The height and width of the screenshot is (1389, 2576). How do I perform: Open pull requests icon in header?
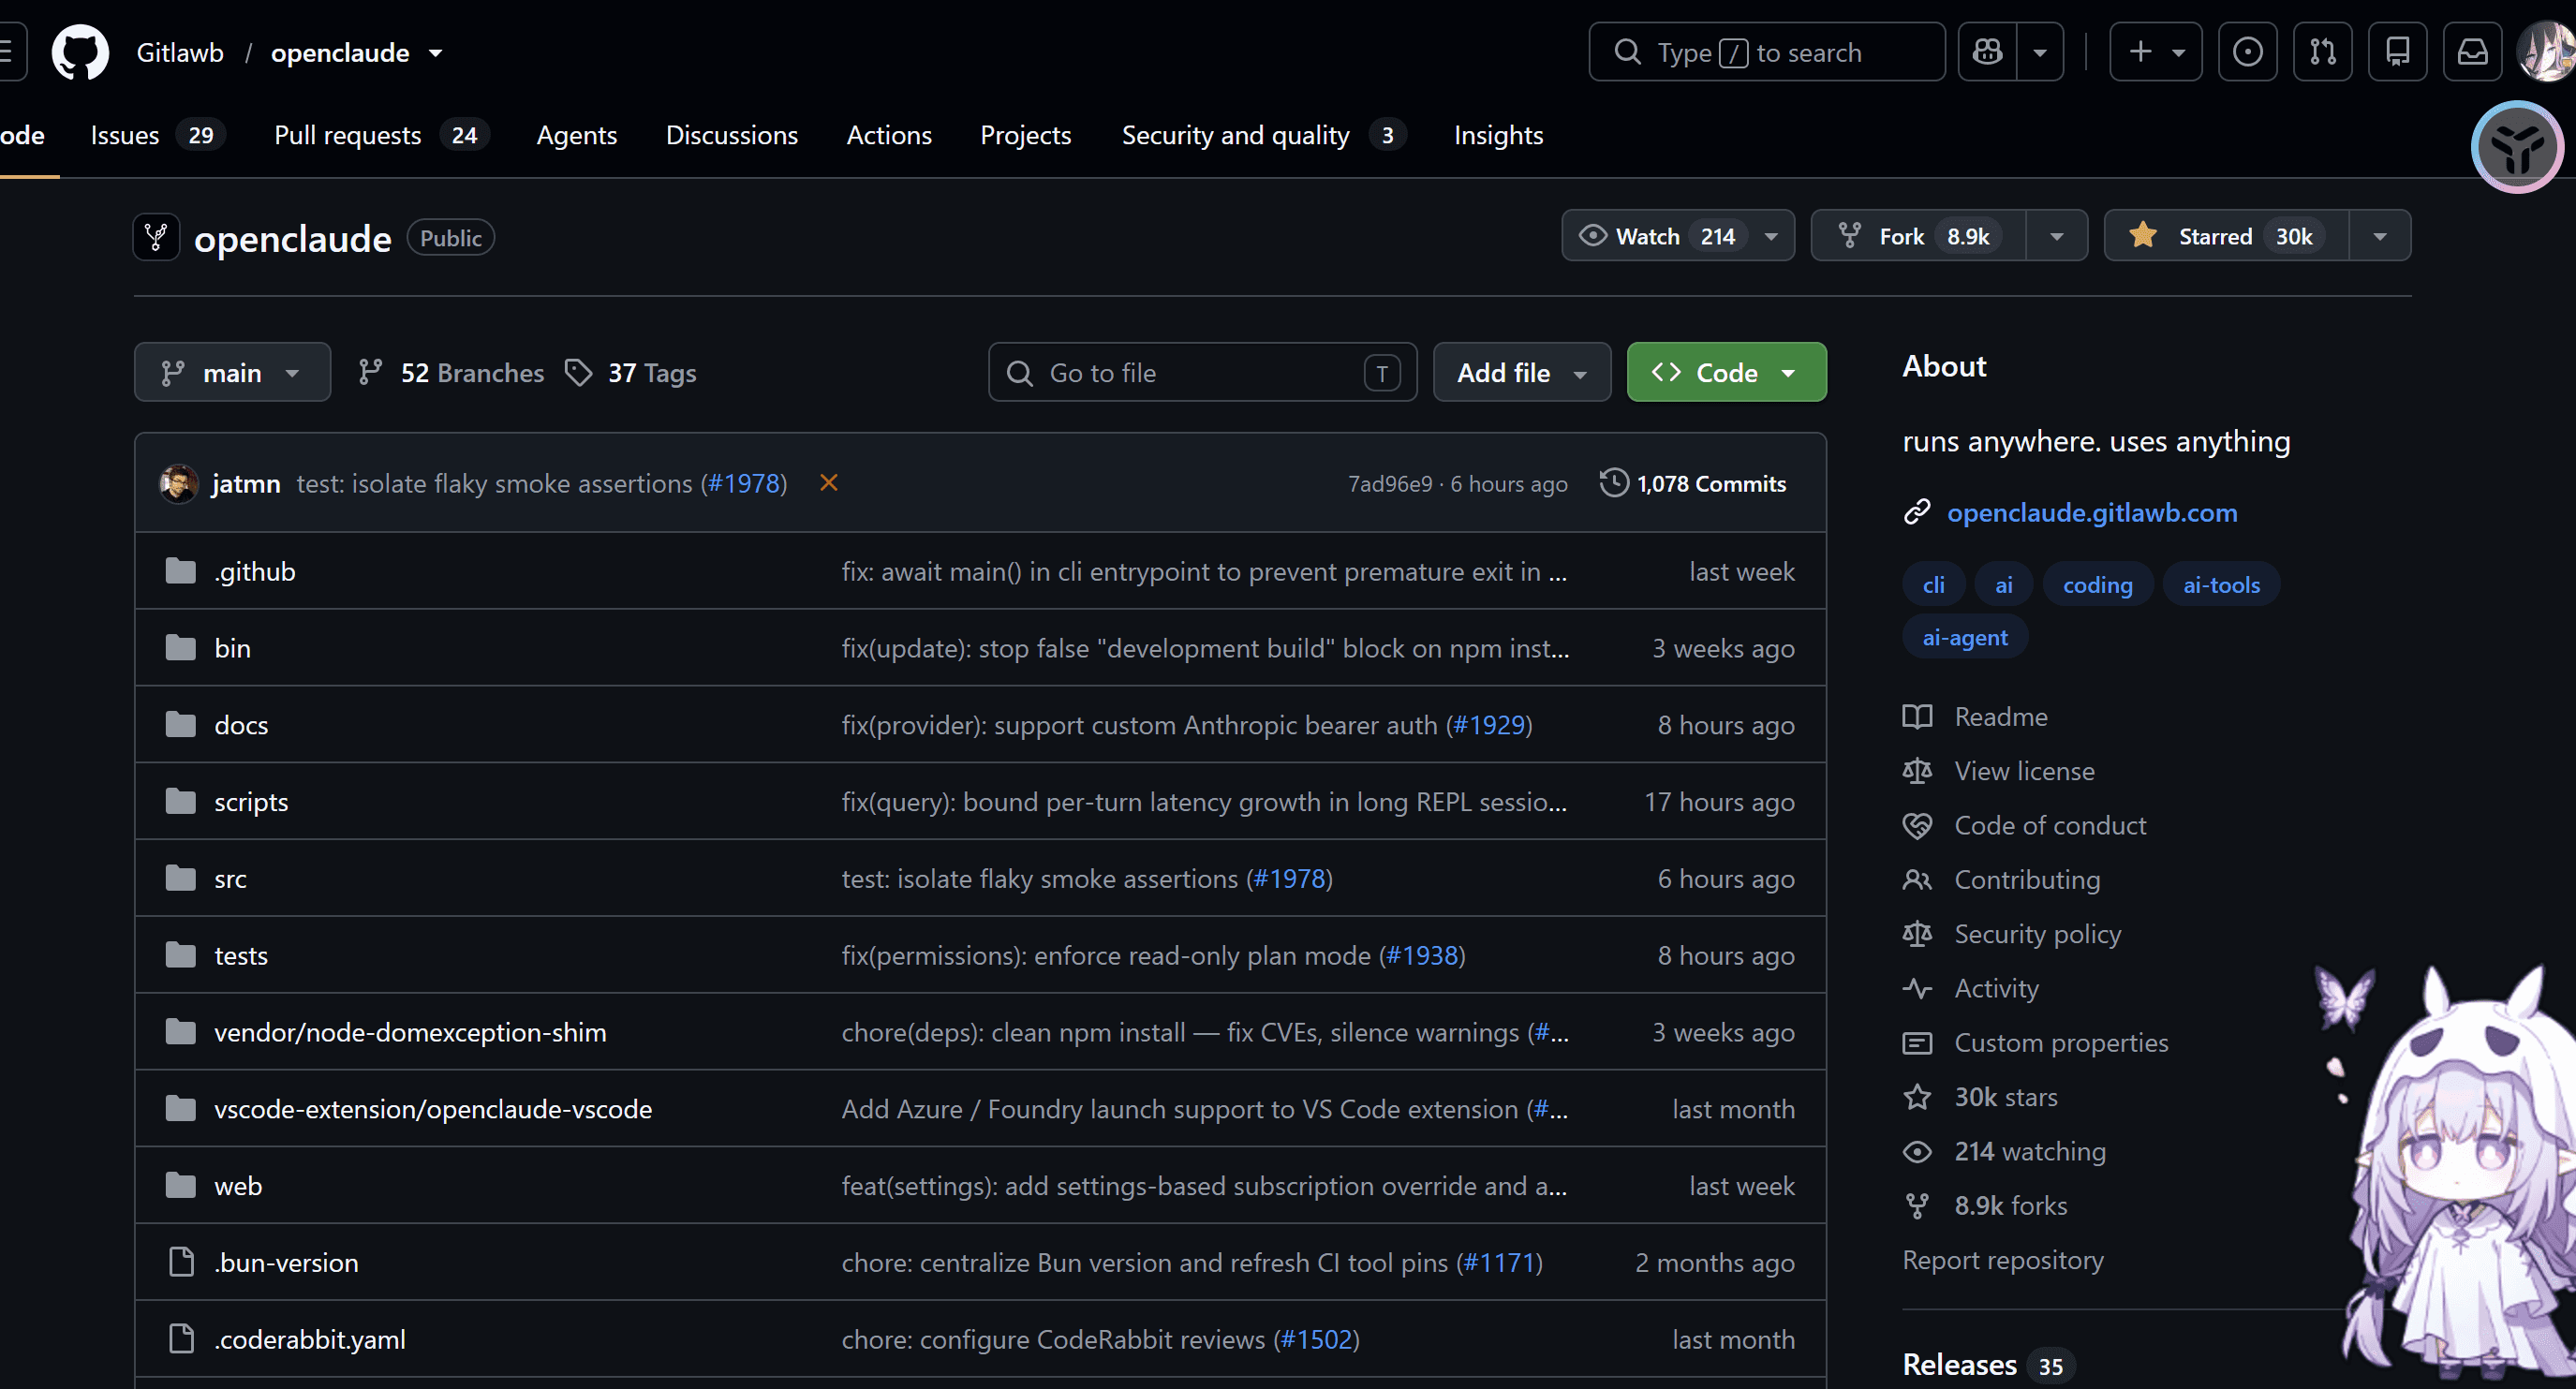[2322, 52]
